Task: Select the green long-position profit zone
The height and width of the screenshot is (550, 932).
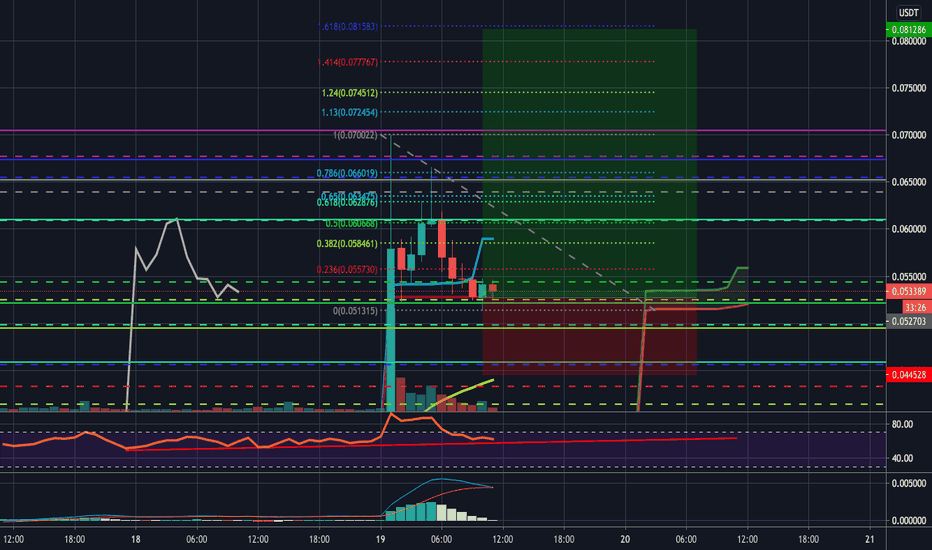Action: 590,163
